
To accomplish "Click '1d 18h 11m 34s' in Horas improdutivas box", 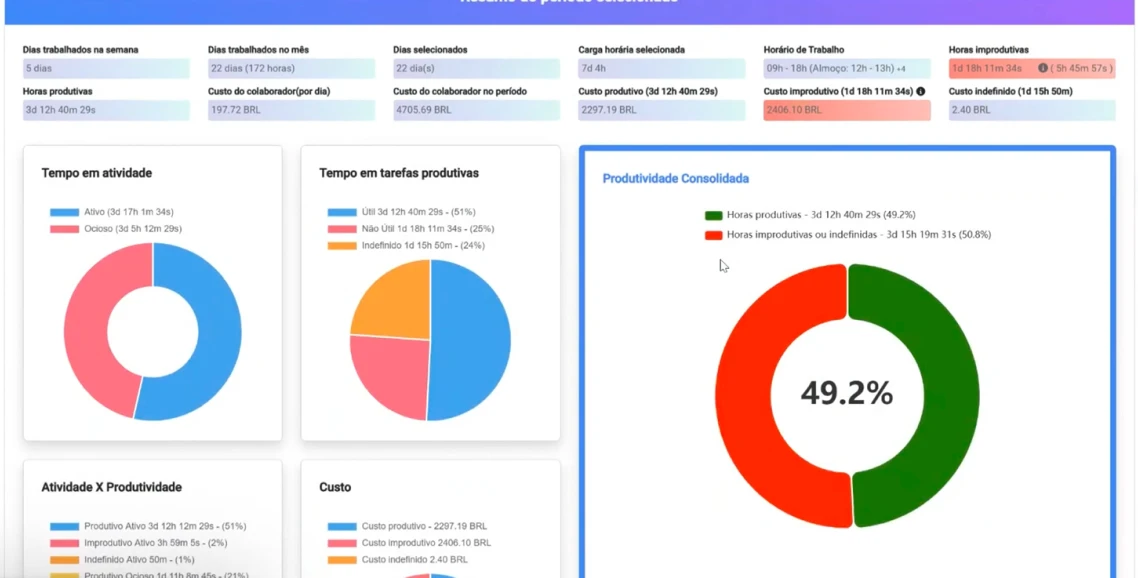I will [x=987, y=68].
